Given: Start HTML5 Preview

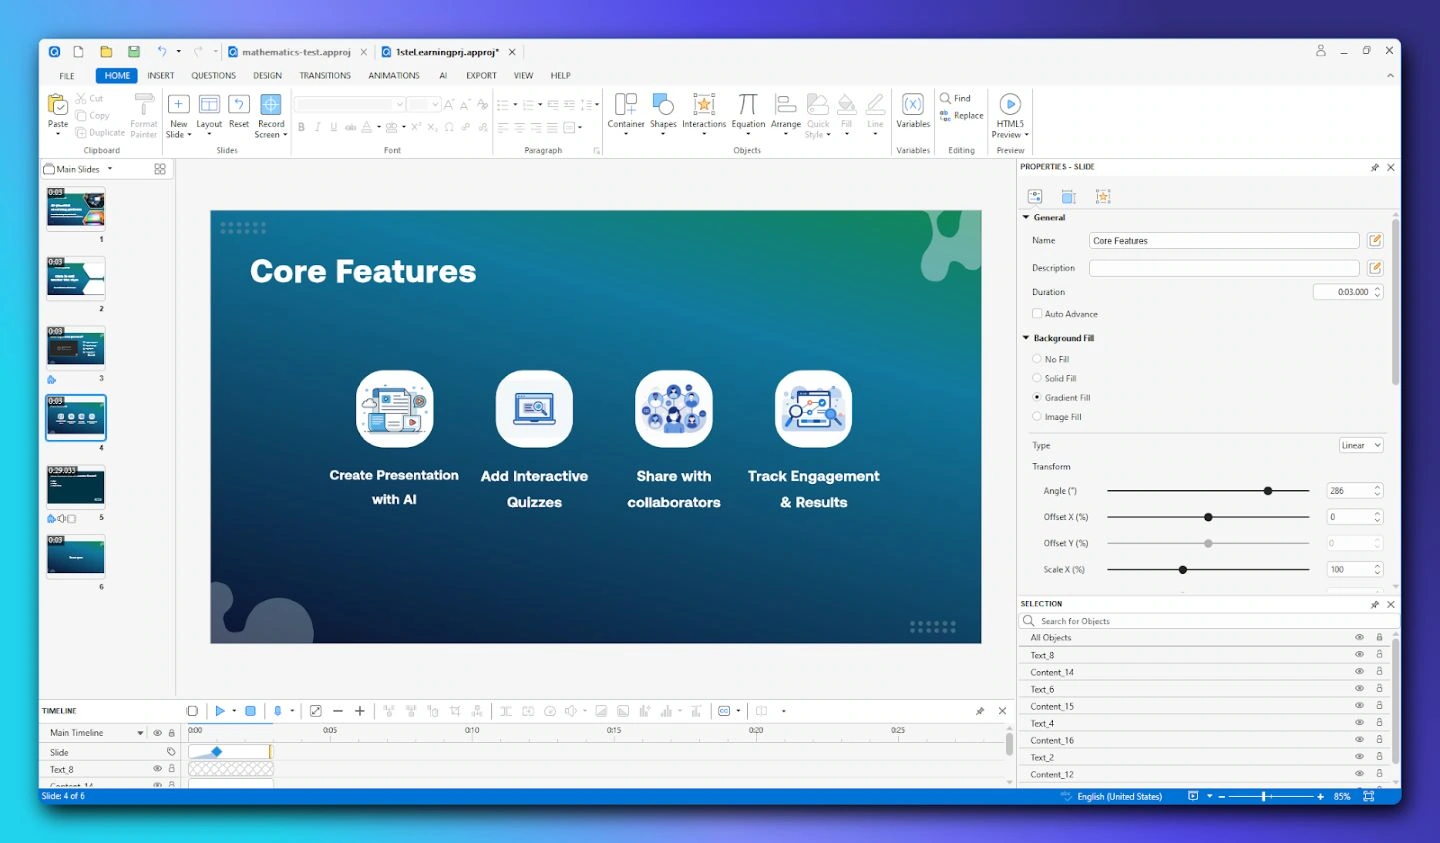Looking at the screenshot, I should (x=1009, y=110).
